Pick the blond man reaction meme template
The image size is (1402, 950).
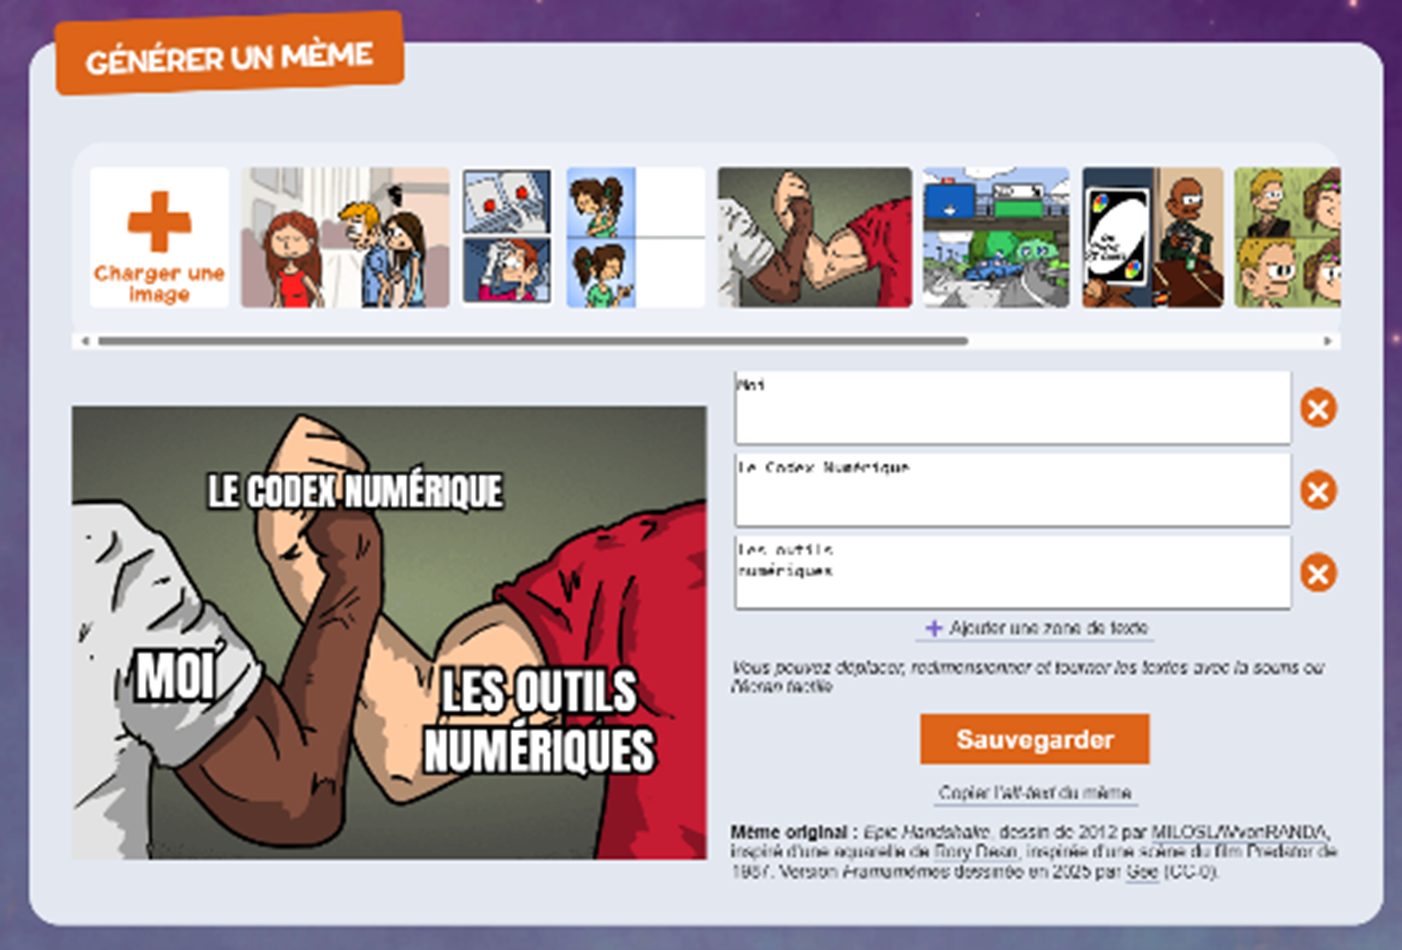pos(1286,237)
